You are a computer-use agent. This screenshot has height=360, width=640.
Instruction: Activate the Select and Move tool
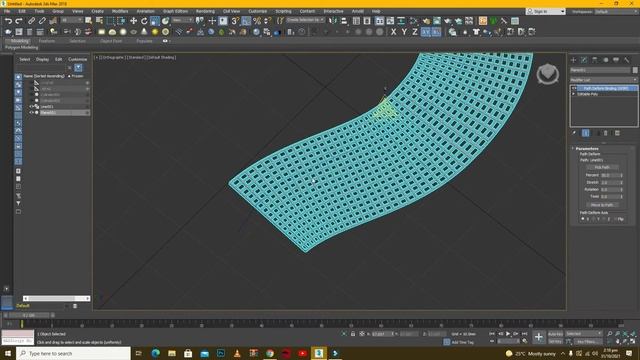133,21
